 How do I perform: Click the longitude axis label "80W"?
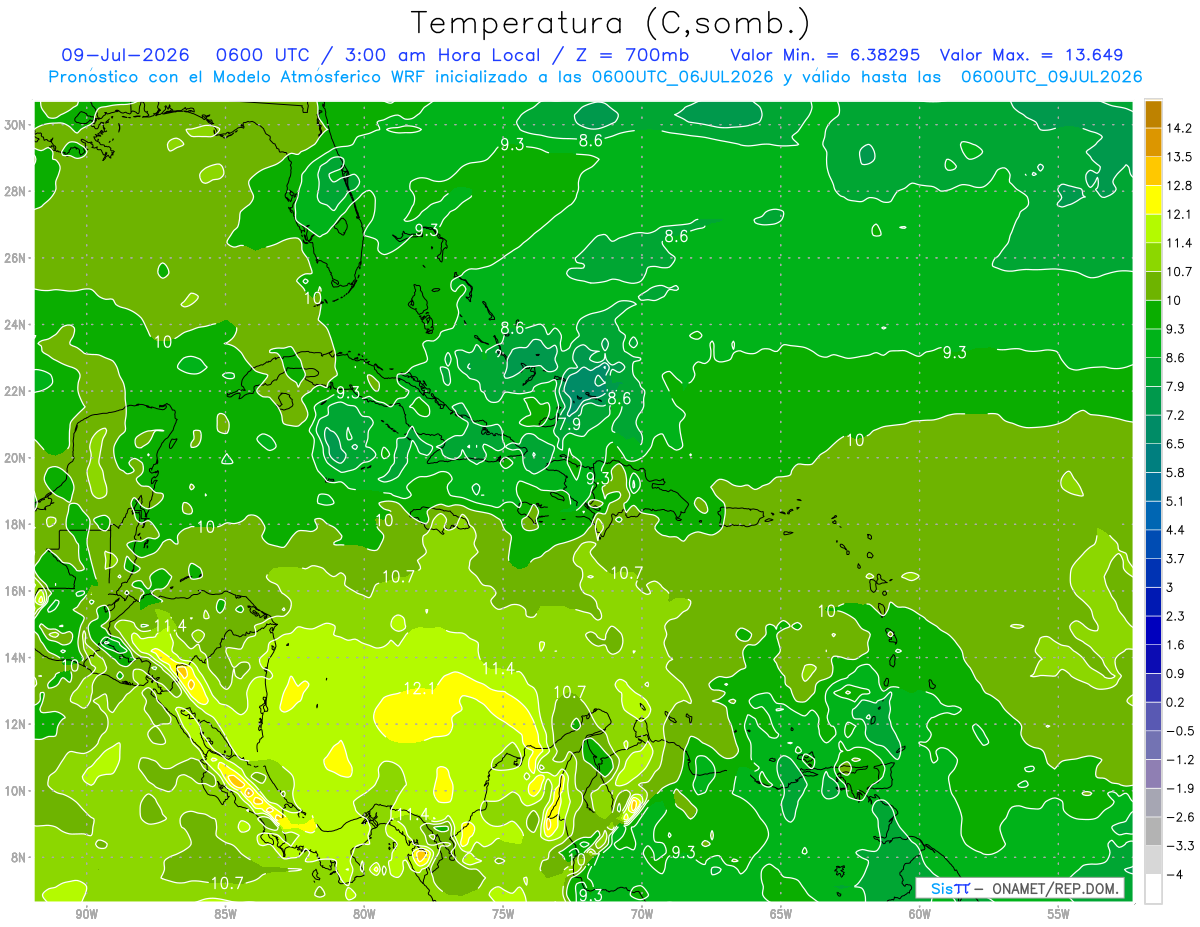pyautogui.click(x=364, y=914)
